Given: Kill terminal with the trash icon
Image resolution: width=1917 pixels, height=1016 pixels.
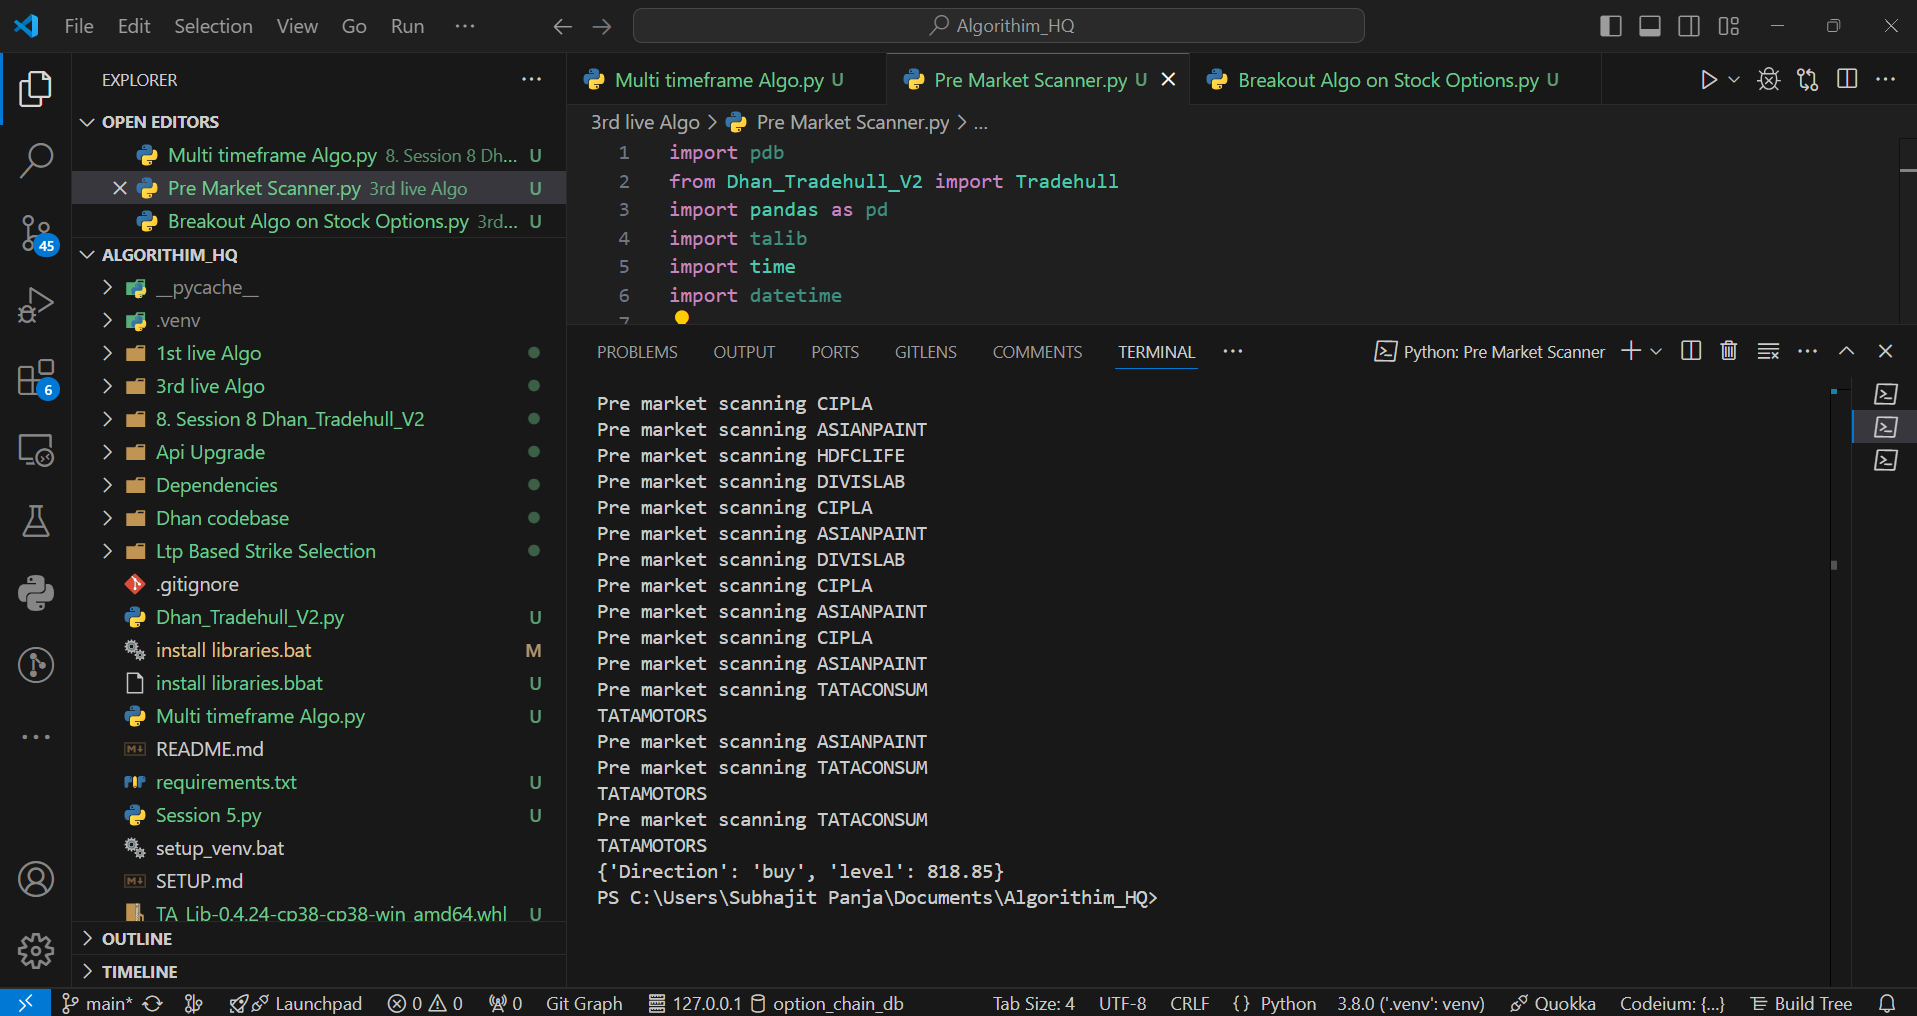Looking at the screenshot, I should click(1728, 351).
